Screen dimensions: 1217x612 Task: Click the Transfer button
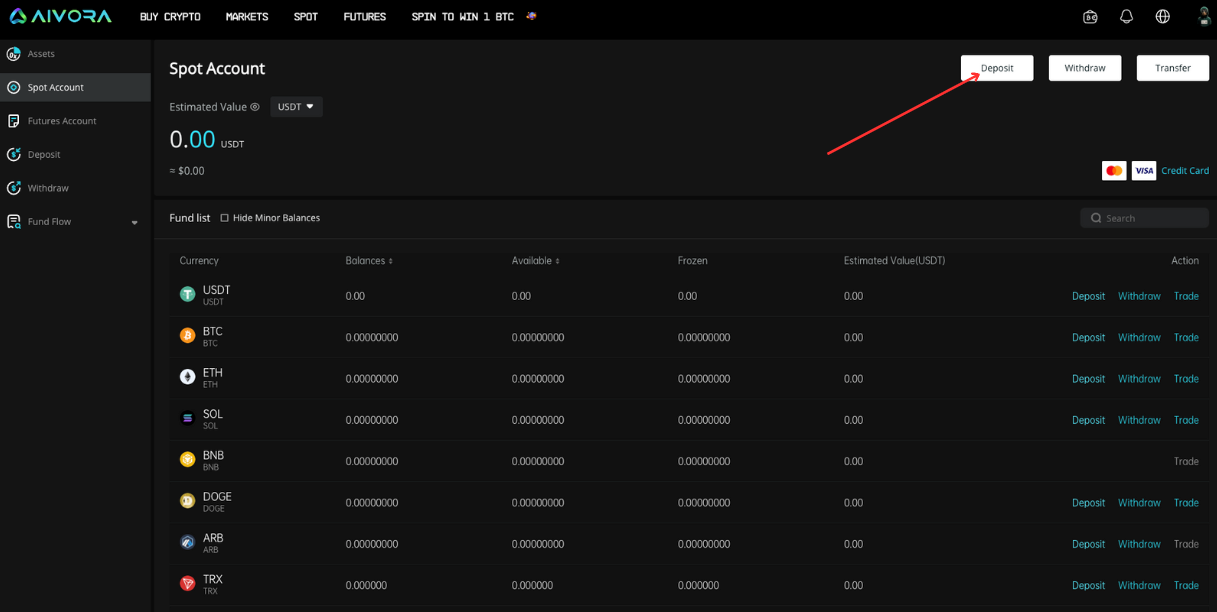coord(1173,68)
